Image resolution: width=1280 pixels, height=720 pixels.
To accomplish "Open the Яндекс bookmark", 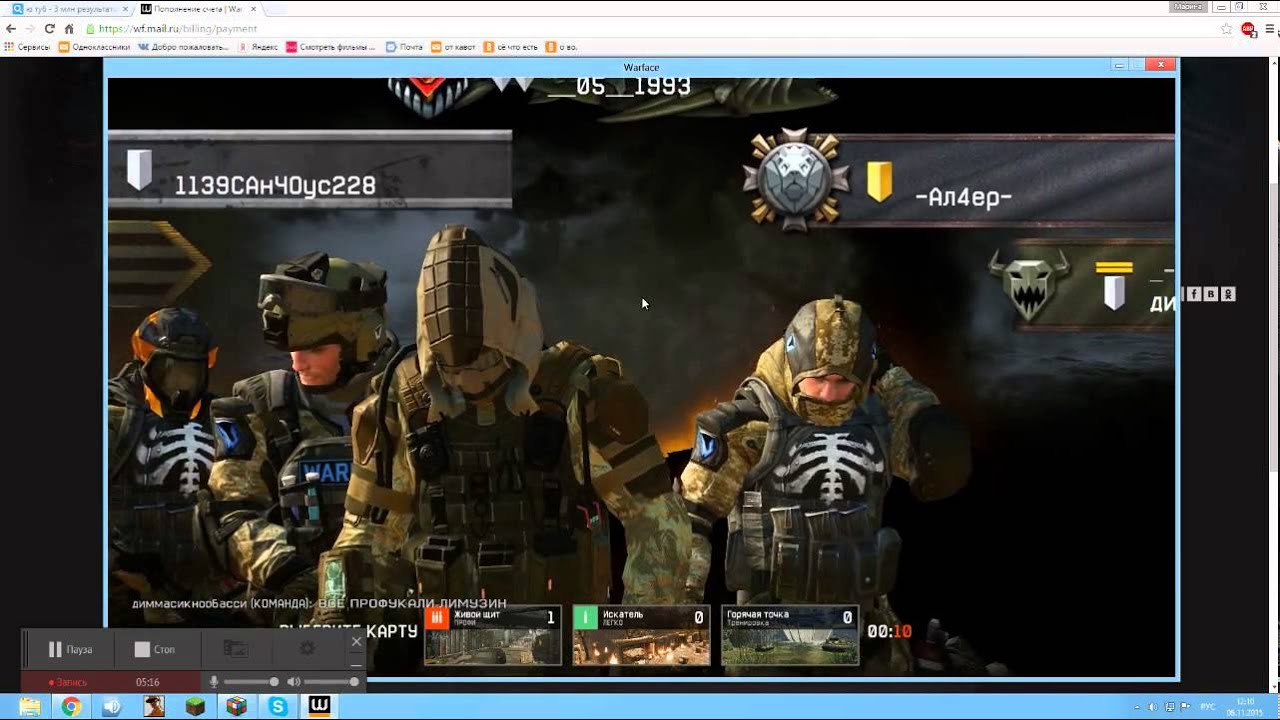I will click(x=258, y=47).
